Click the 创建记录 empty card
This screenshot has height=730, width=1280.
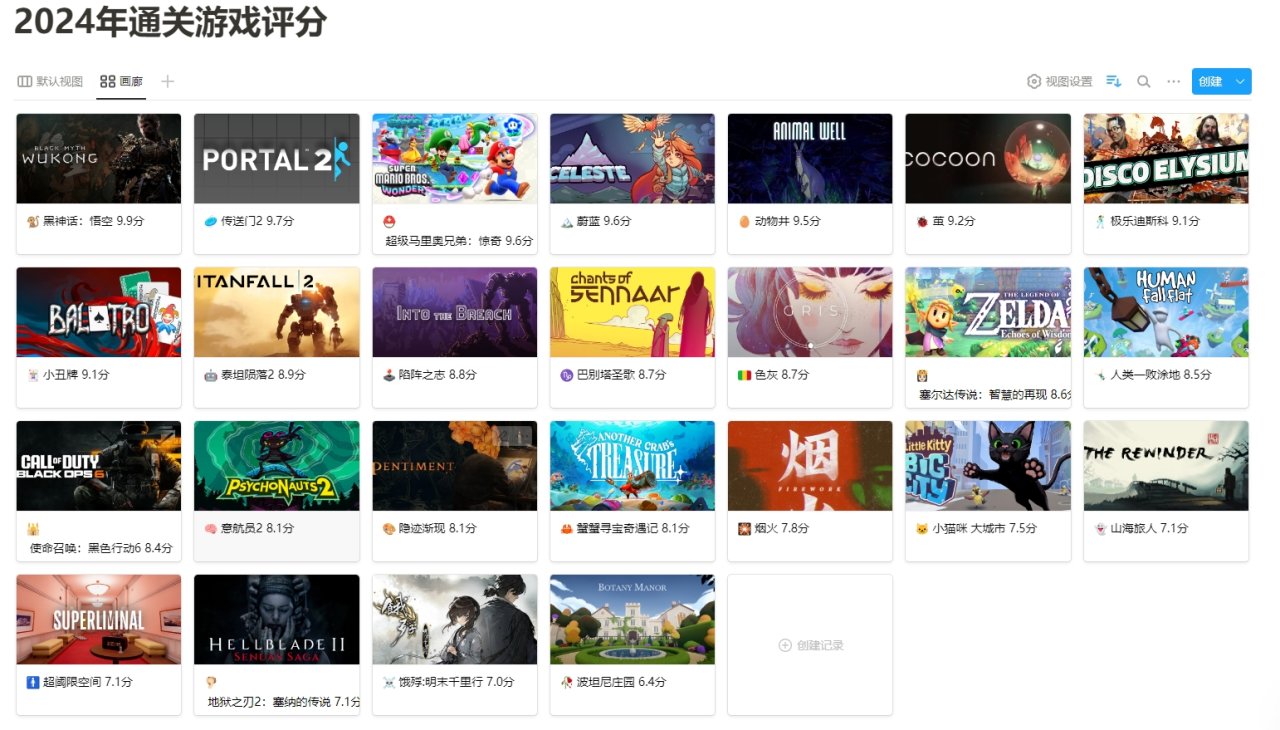click(810, 645)
